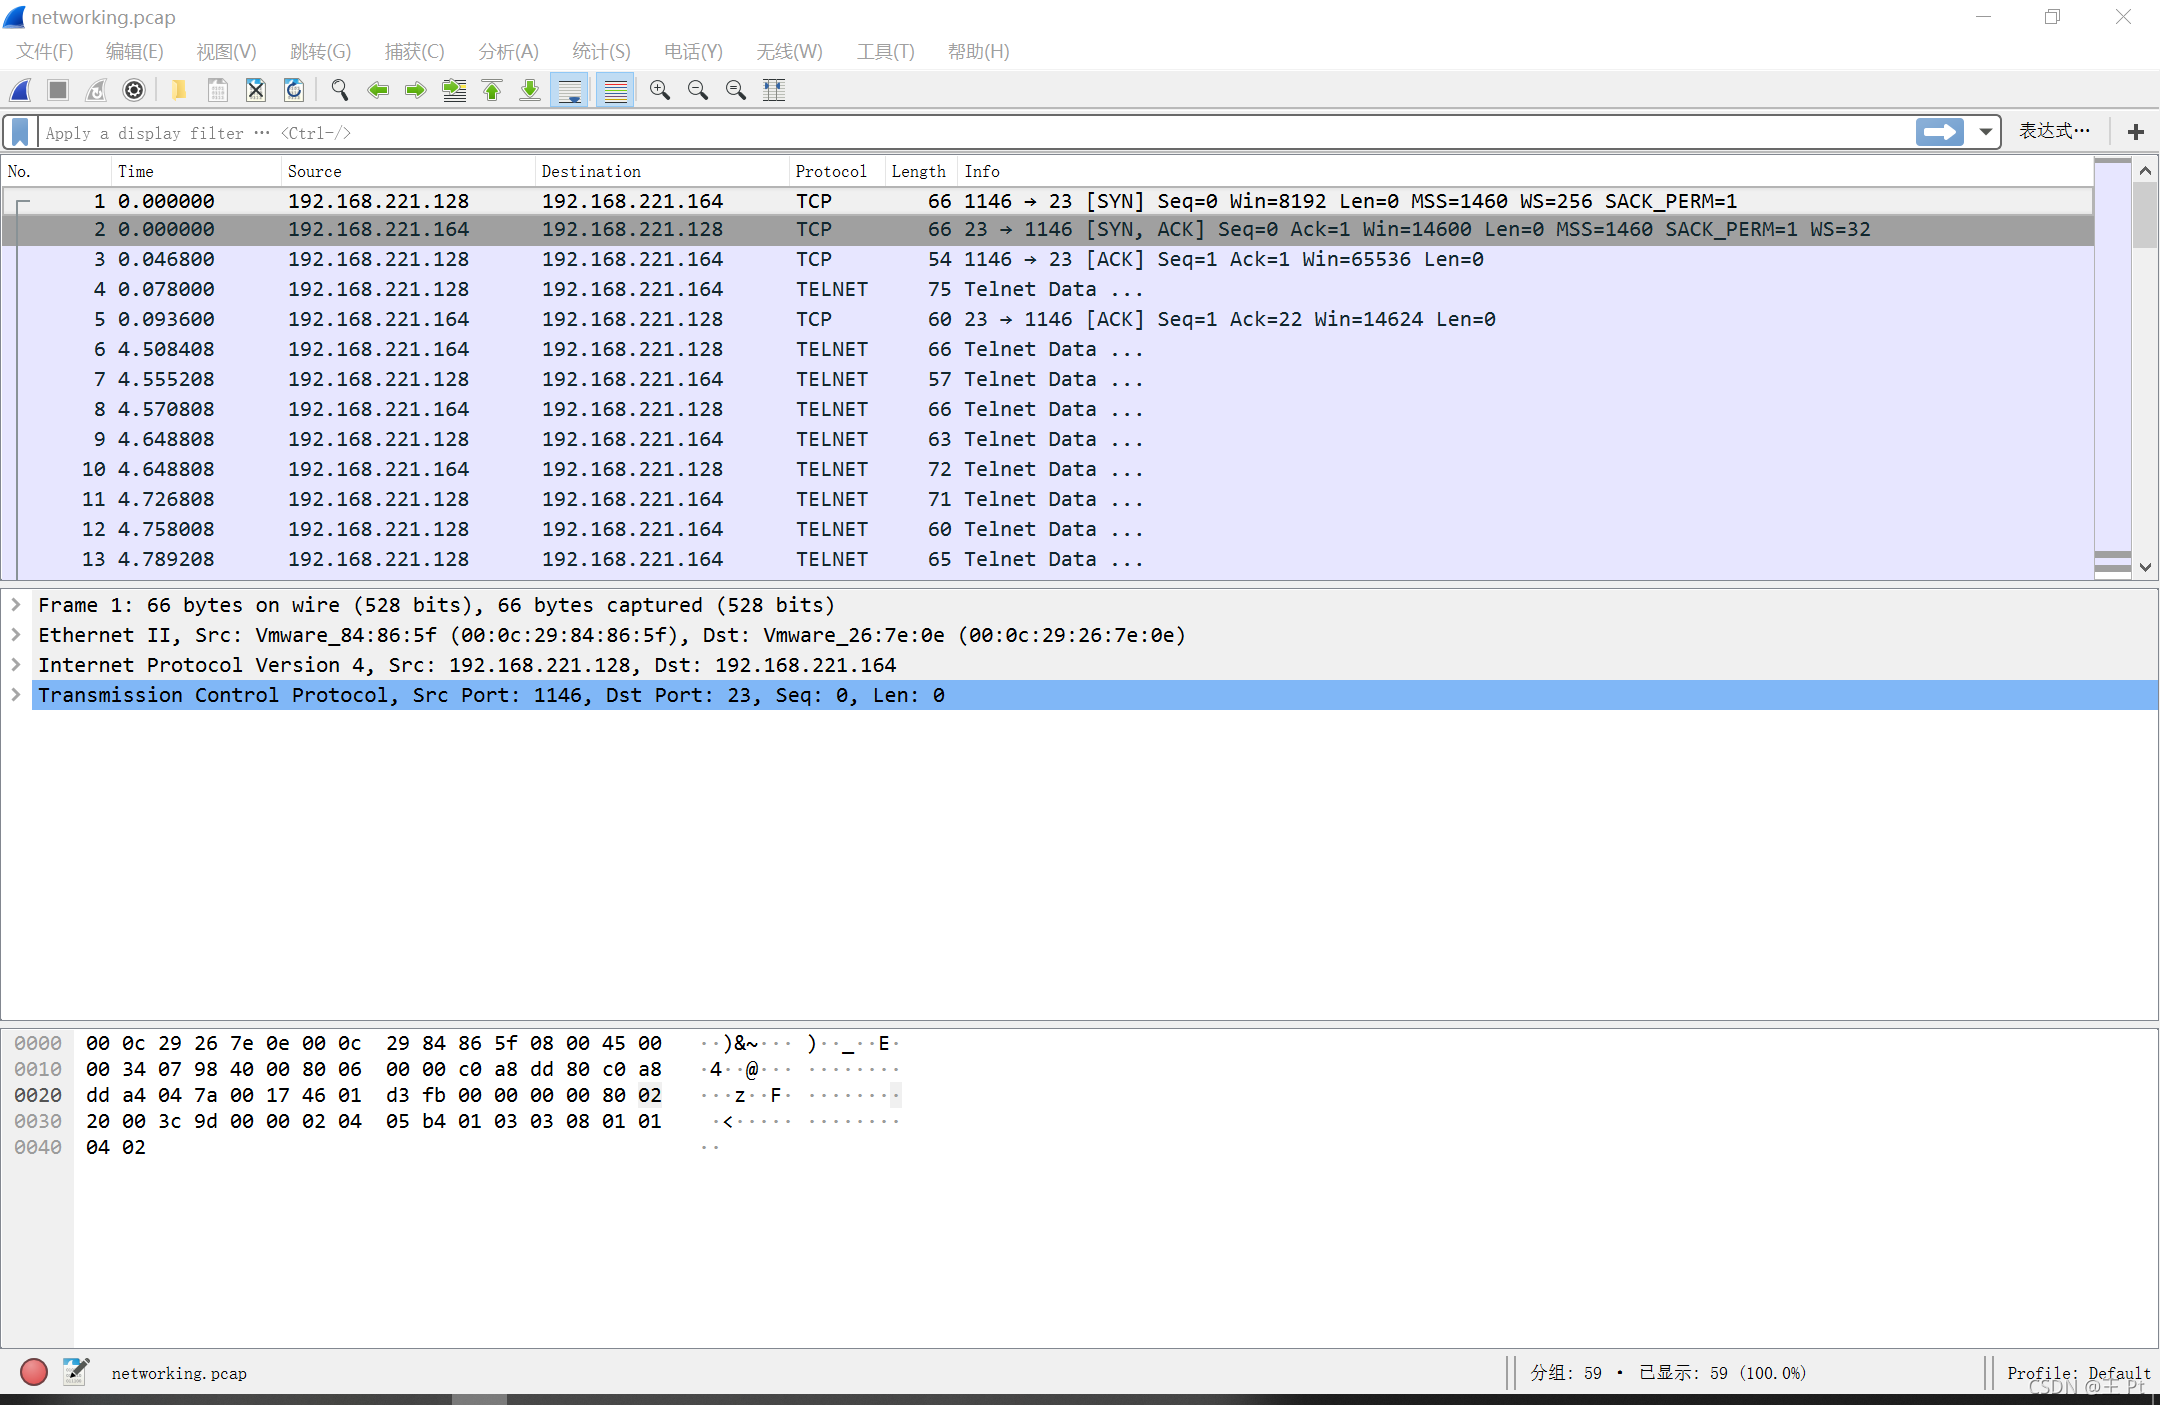
Task: Jump to the last packet
Action: click(529, 90)
